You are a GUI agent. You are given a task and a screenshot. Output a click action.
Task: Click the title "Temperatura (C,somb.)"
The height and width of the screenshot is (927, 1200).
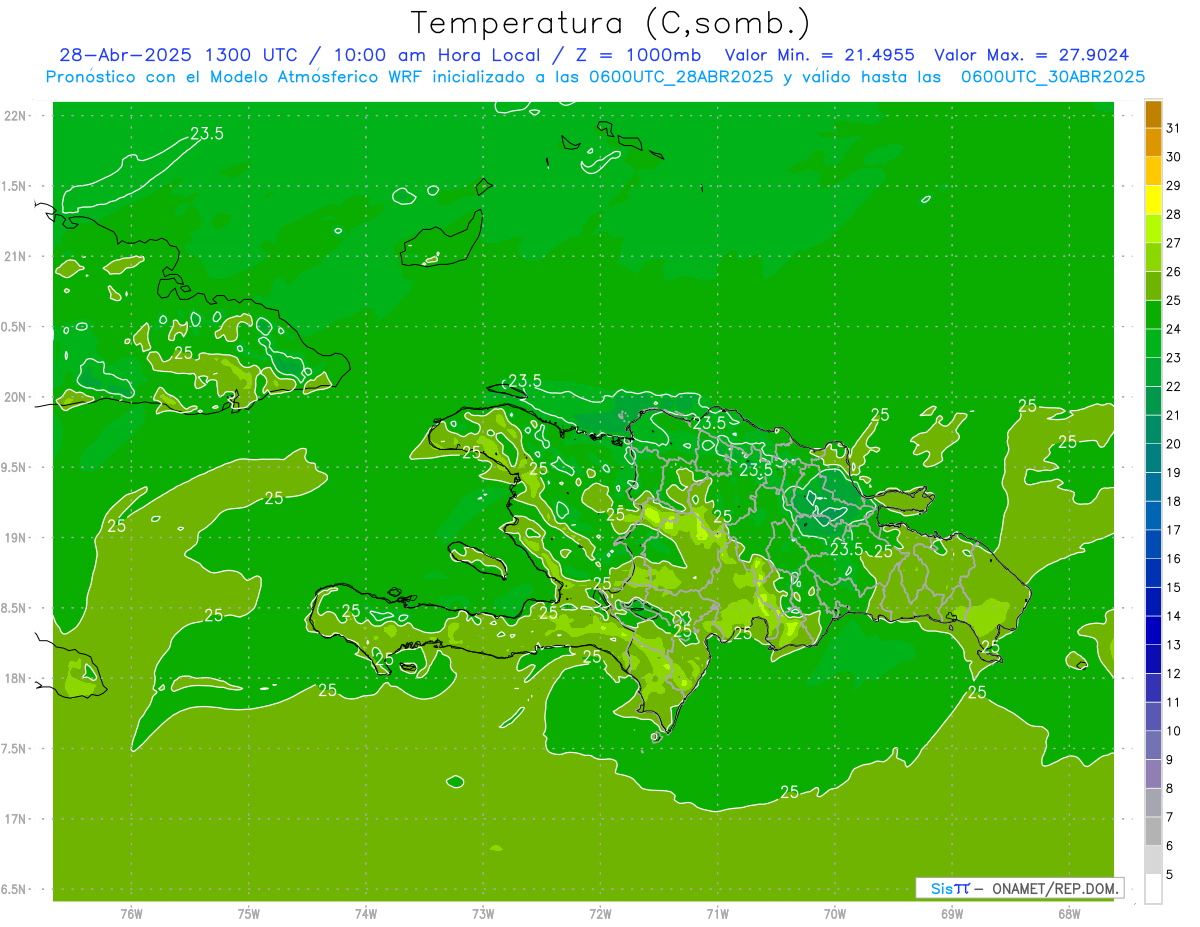pyautogui.click(x=610, y=22)
